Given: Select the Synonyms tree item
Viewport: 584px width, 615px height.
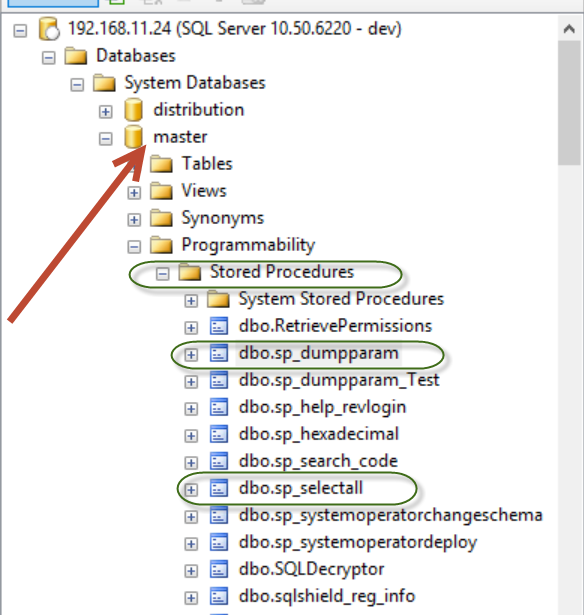Looking at the screenshot, I should point(223,218).
